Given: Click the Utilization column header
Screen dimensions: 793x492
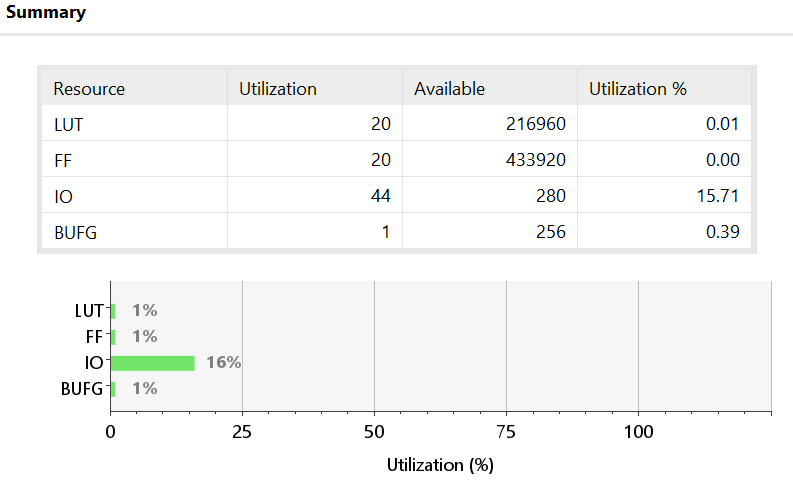Looking at the screenshot, I should 278,88.
